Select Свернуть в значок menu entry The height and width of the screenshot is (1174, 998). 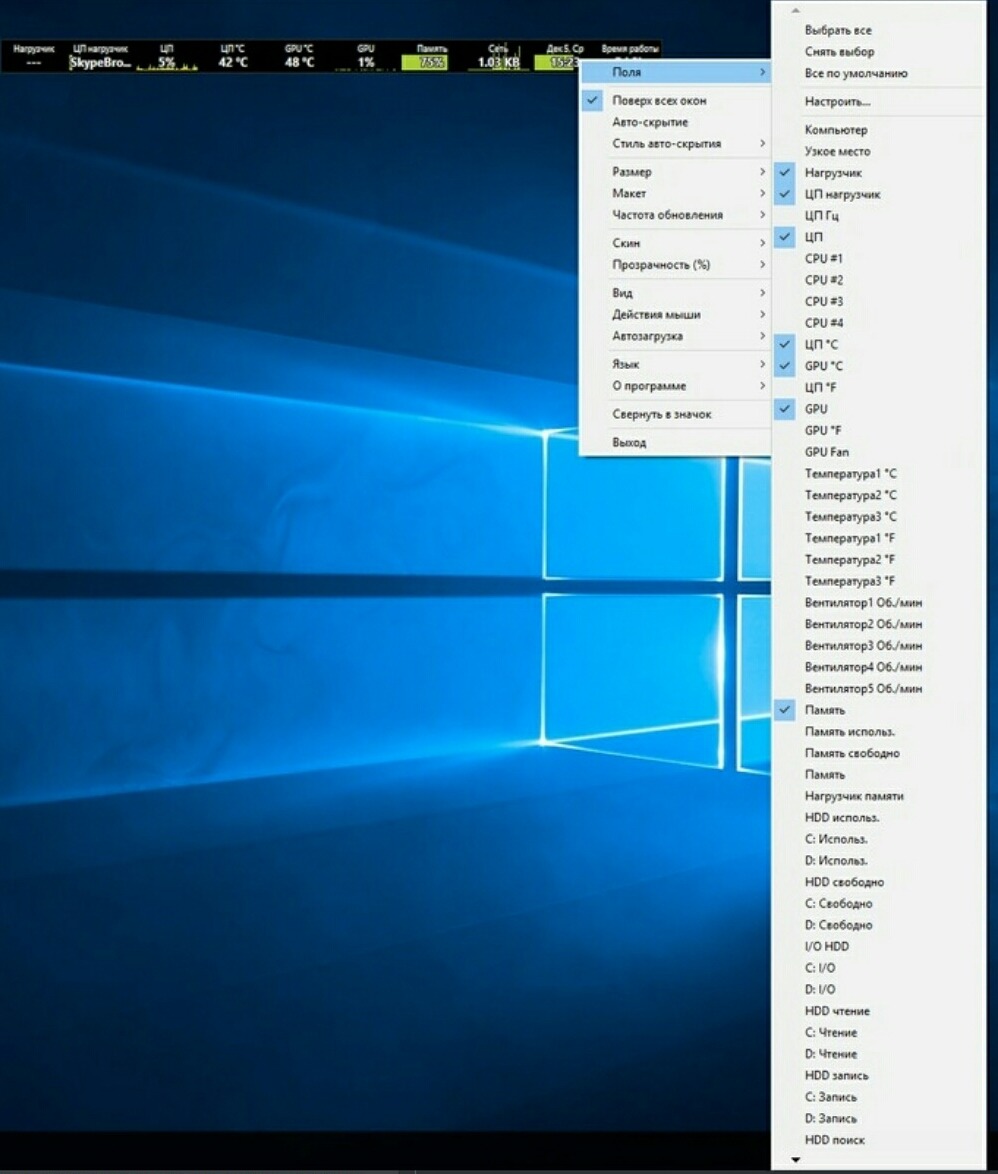[x=661, y=414]
